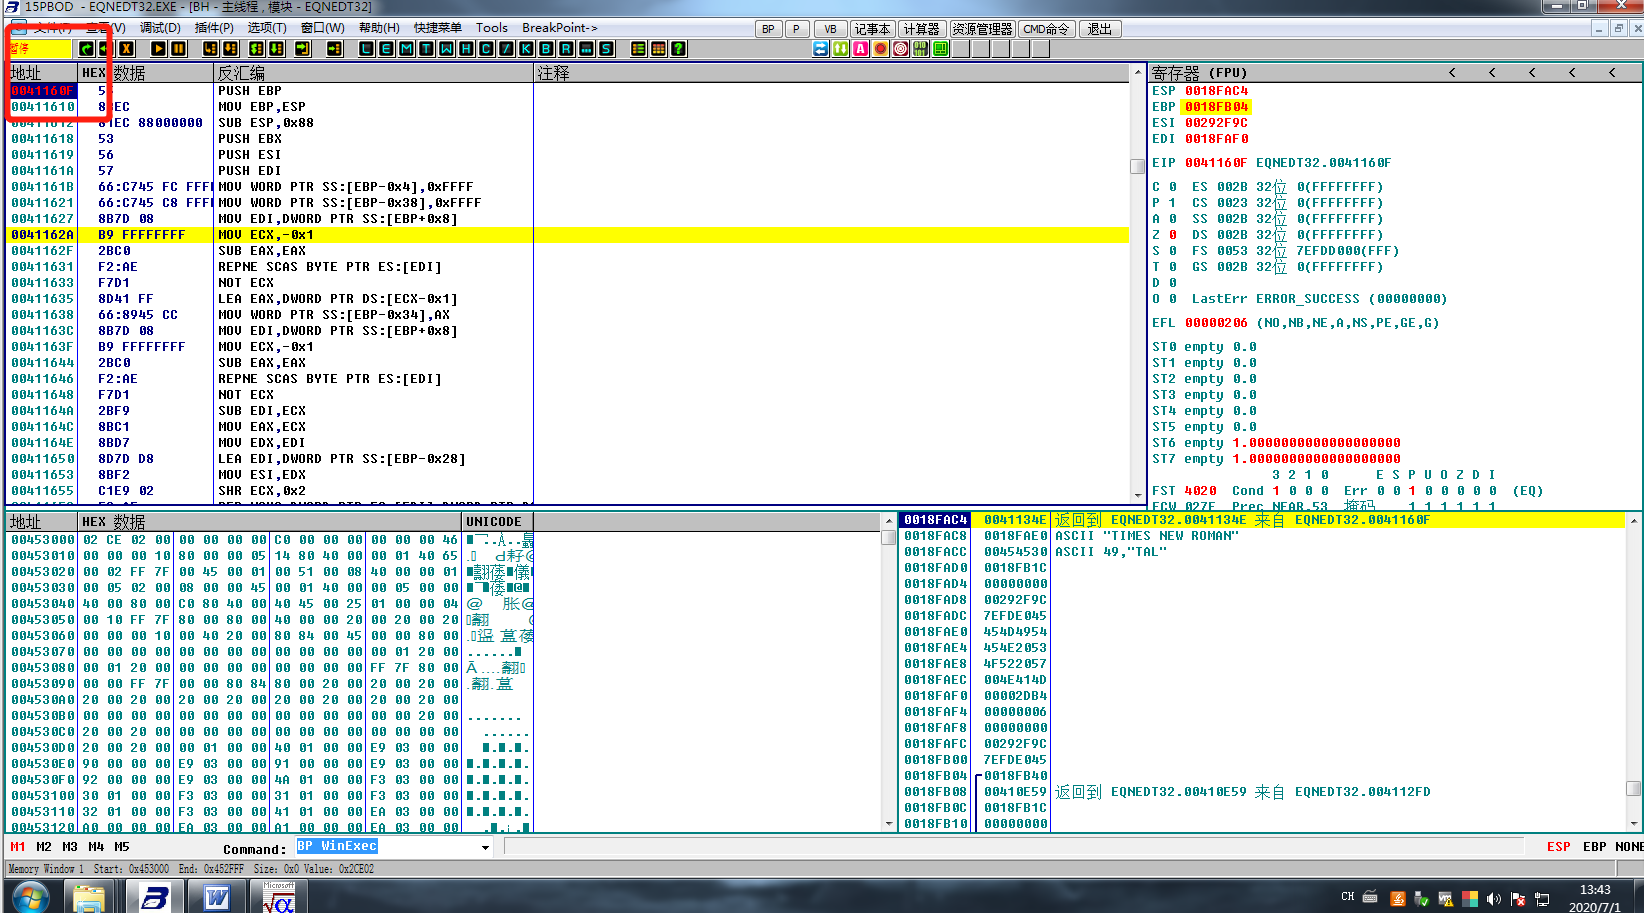Image resolution: width=1644 pixels, height=913 pixels.
Task: Open the BreakPoint-> menu
Action: 560,28
